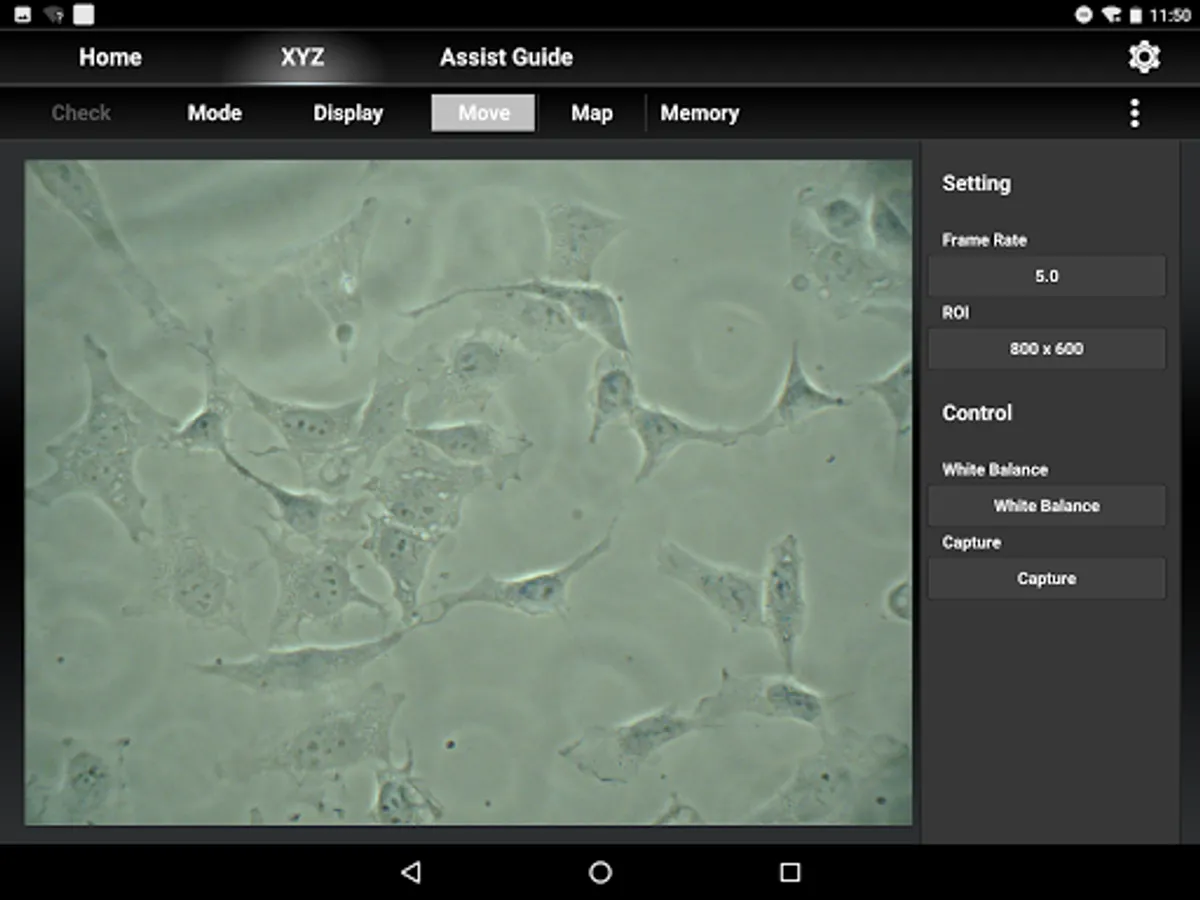Tap the battery icon in status bar

1136,15
